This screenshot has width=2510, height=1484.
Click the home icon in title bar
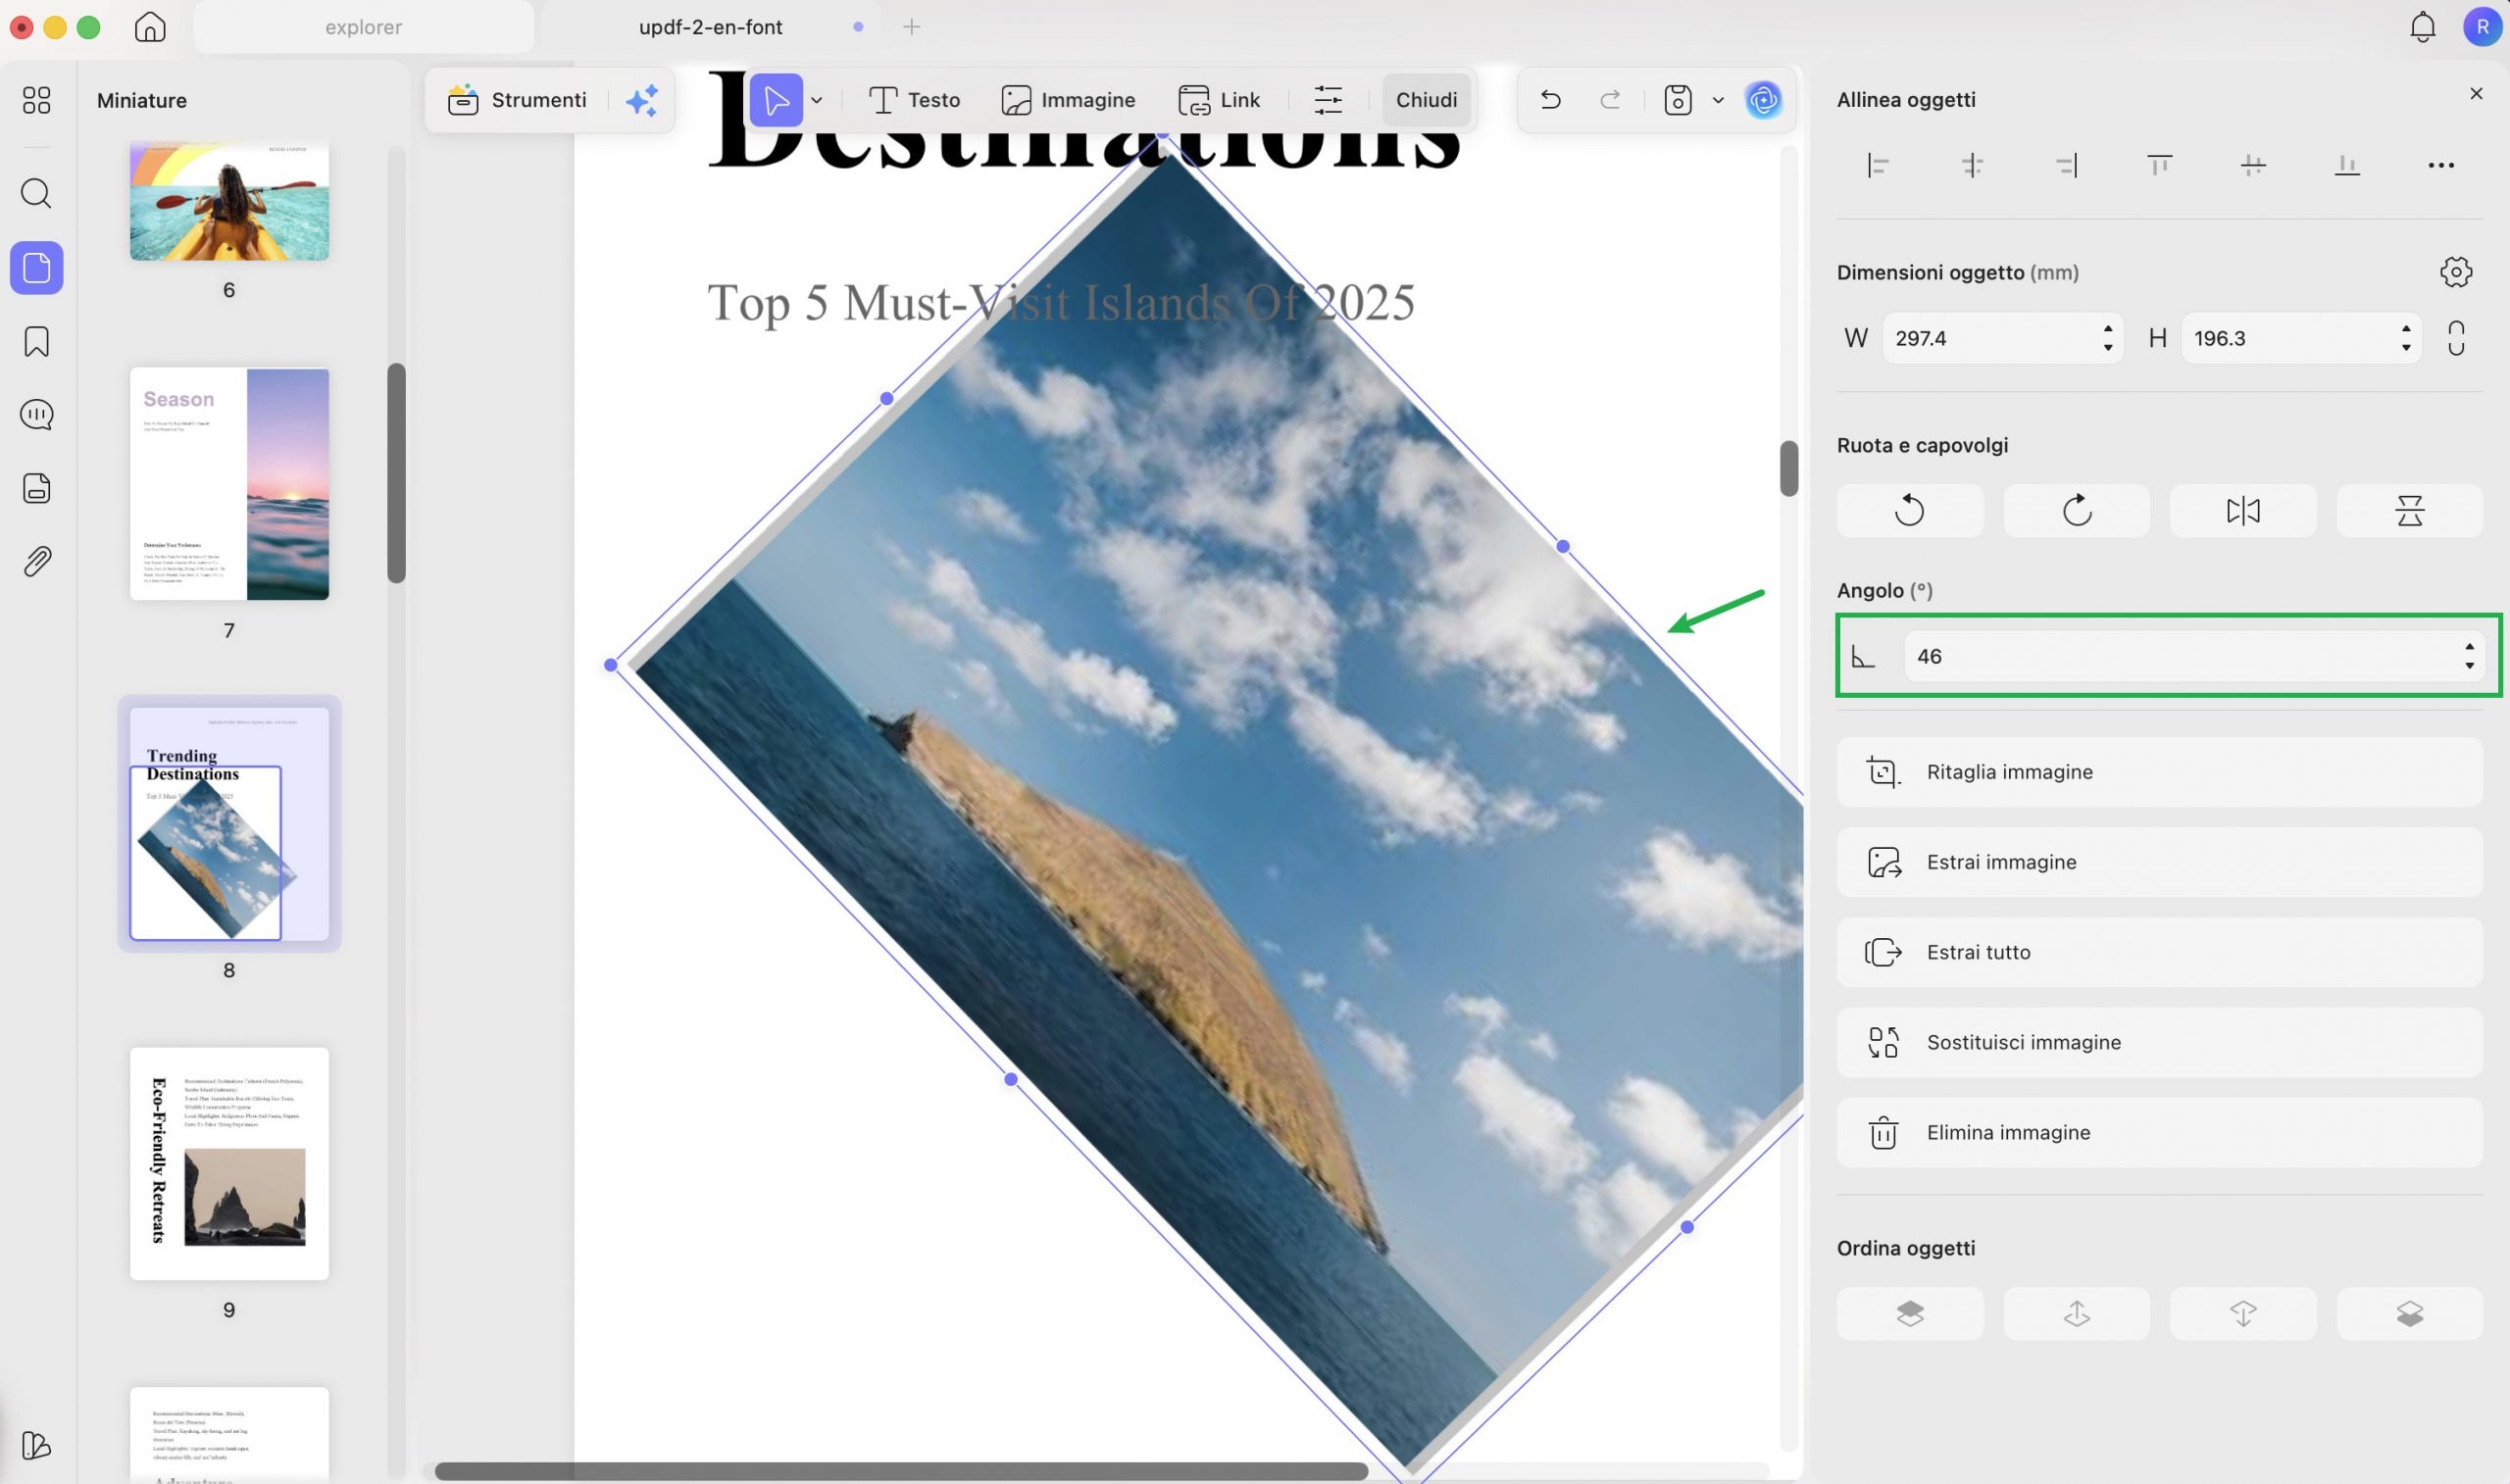click(x=150, y=27)
